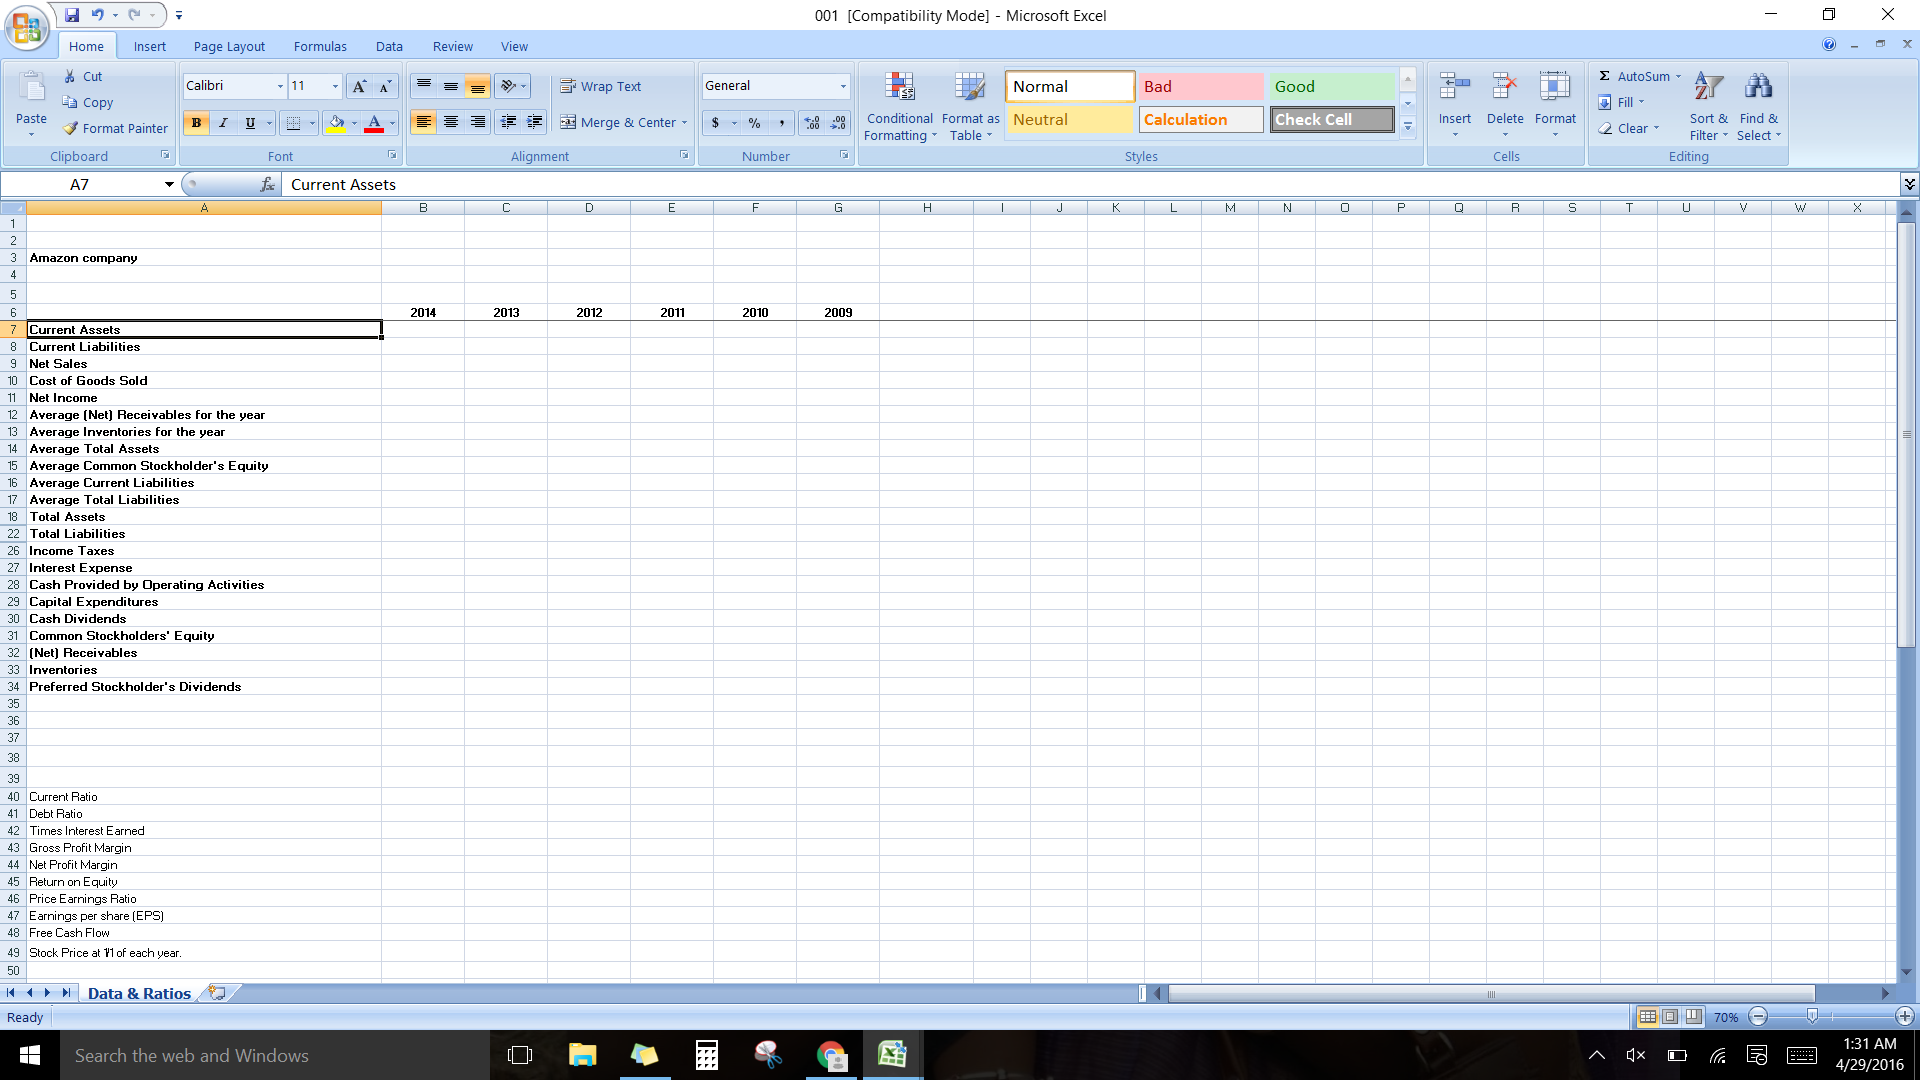
Task: Click Insert Function fx icon
Action: (x=267, y=184)
